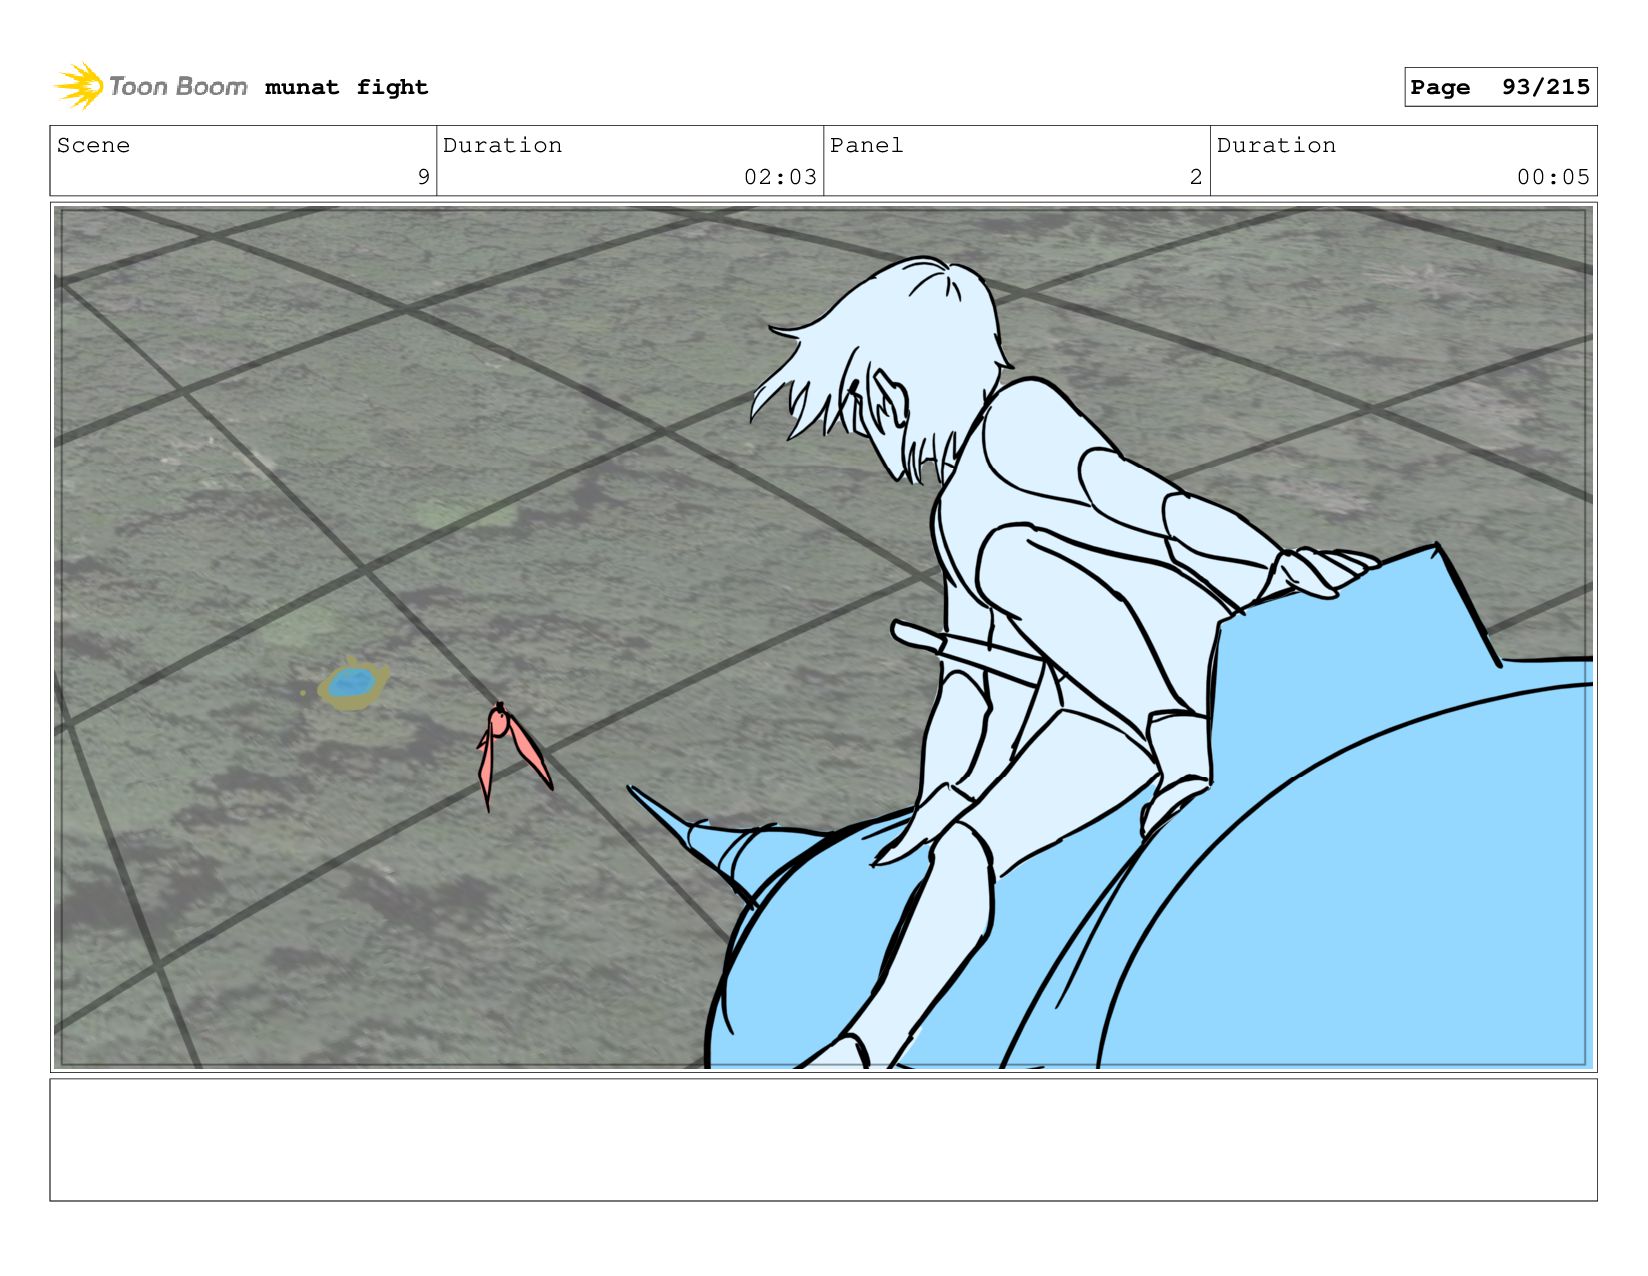Click the panel duration value '00:05'
Image resolution: width=1648 pixels, height=1276 pixels.
tap(1553, 177)
